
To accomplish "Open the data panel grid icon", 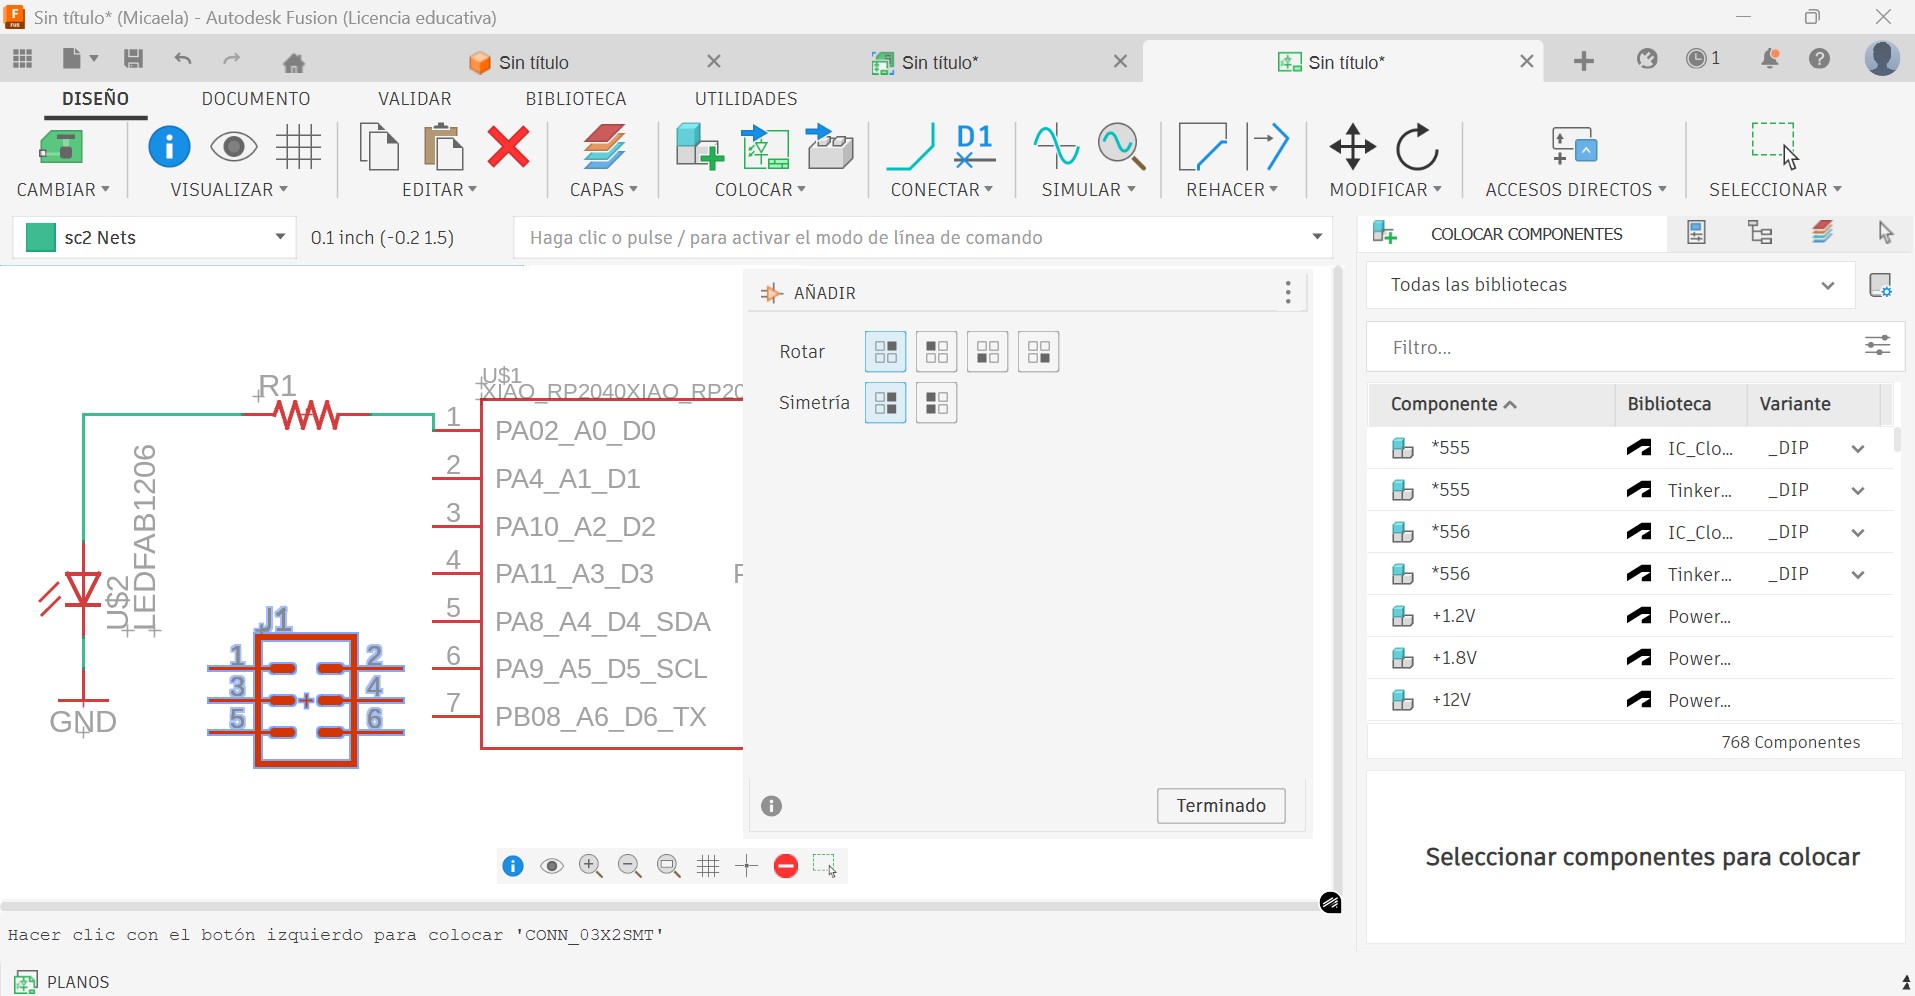I will click(23, 59).
